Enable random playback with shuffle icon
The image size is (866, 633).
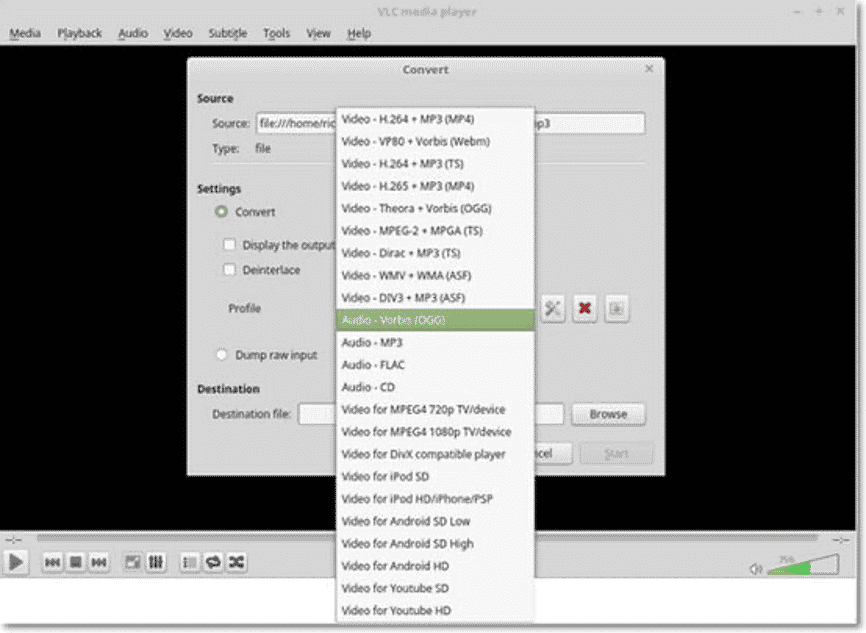pyautogui.click(x=238, y=563)
